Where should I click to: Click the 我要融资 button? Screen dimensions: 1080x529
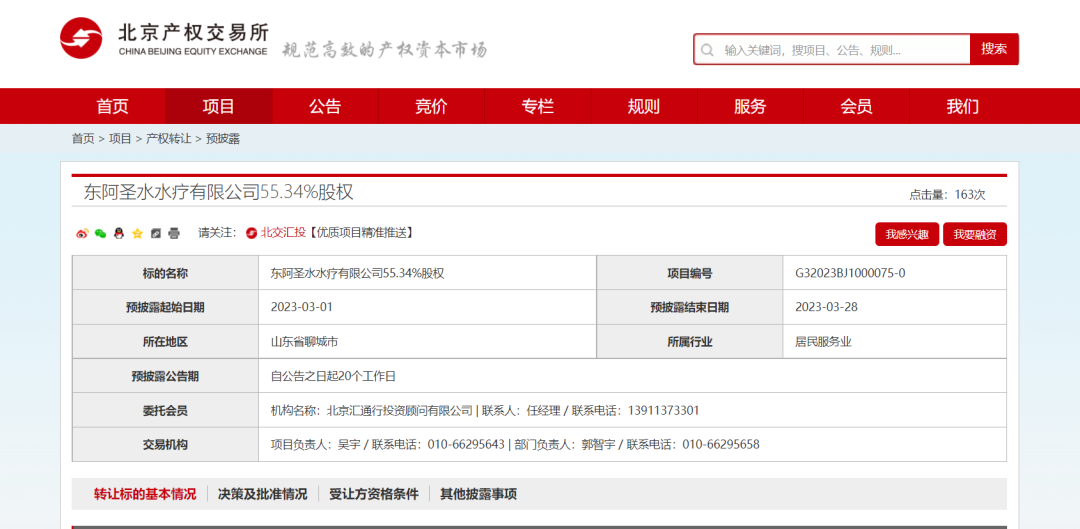point(975,234)
